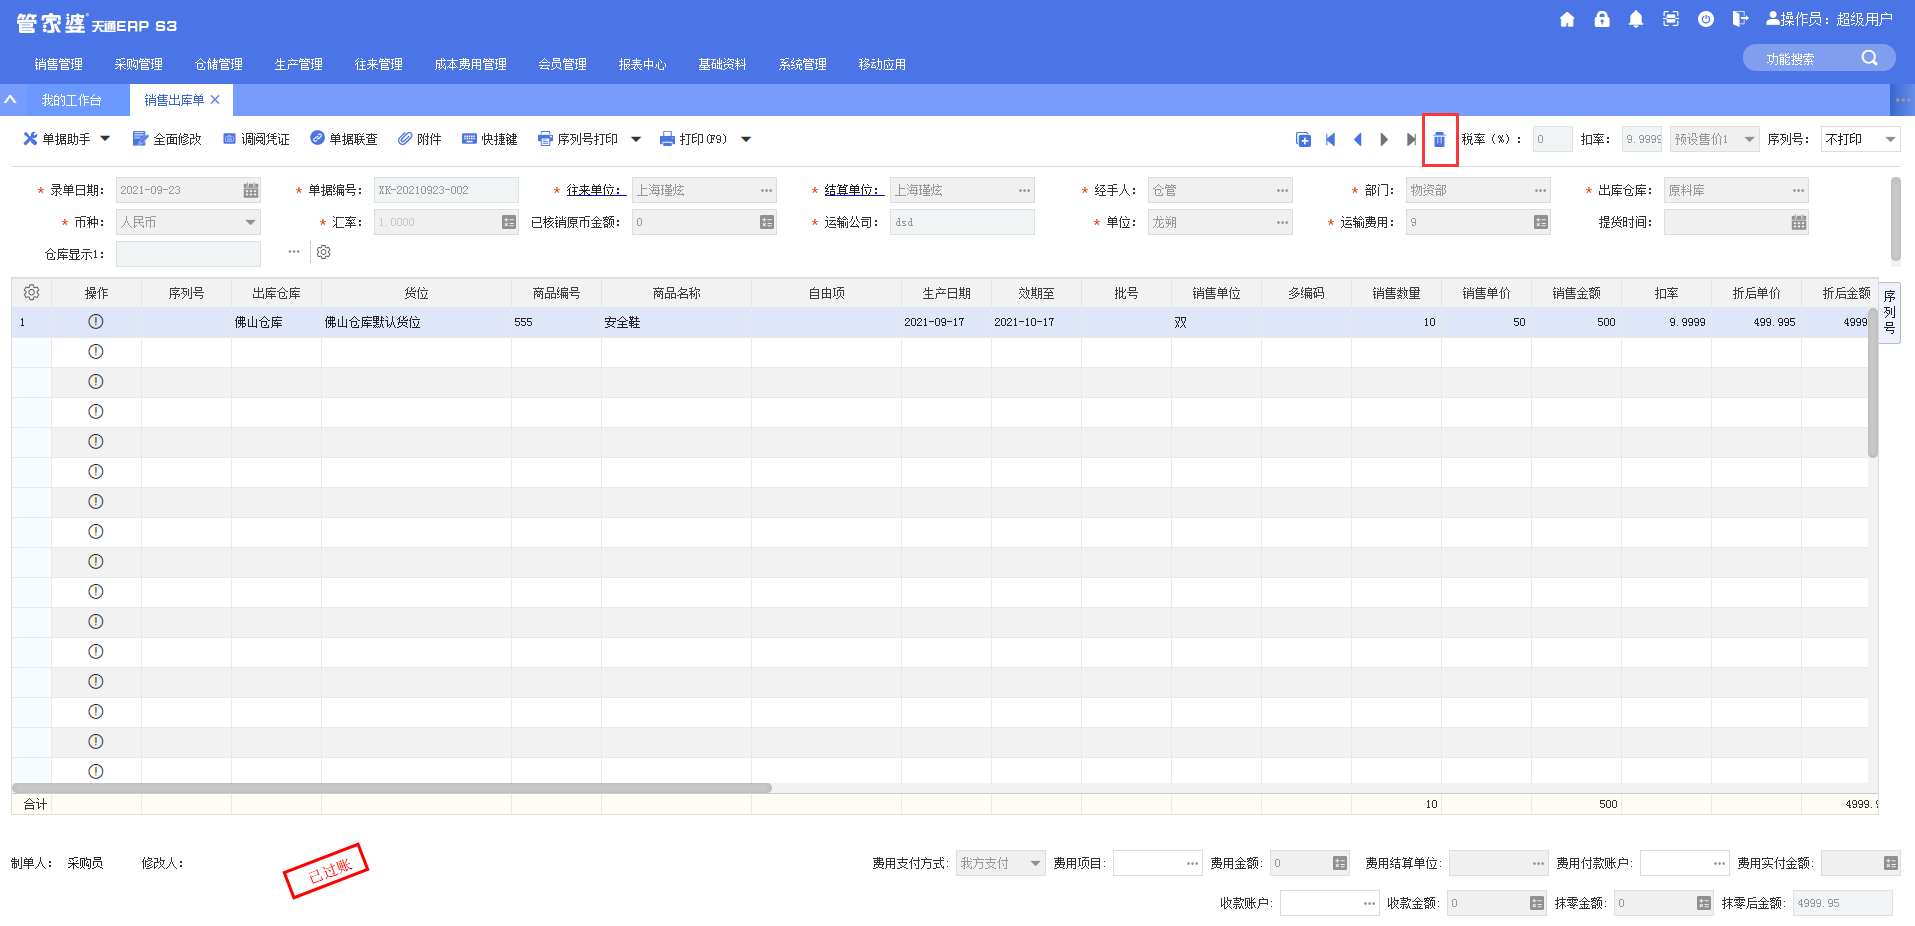Open the 仓储管理 menu
This screenshot has width=1915, height=926.
click(x=219, y=64)
